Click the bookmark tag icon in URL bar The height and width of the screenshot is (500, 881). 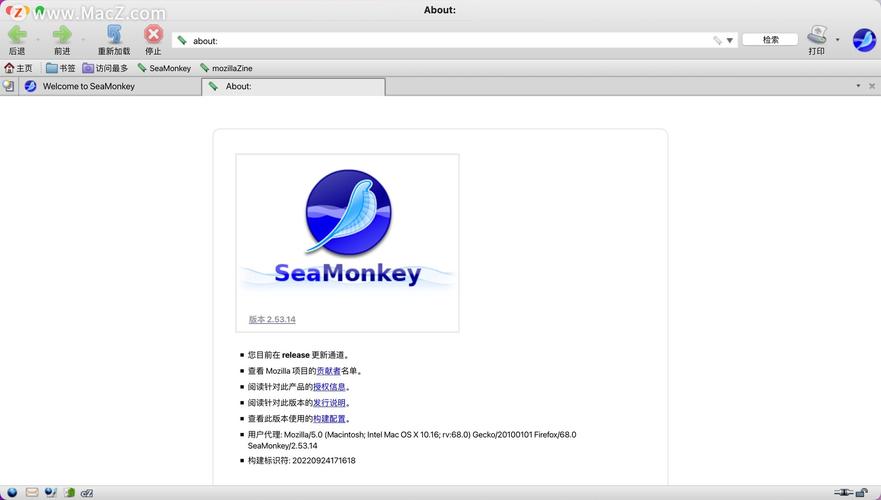coord(717,40)
